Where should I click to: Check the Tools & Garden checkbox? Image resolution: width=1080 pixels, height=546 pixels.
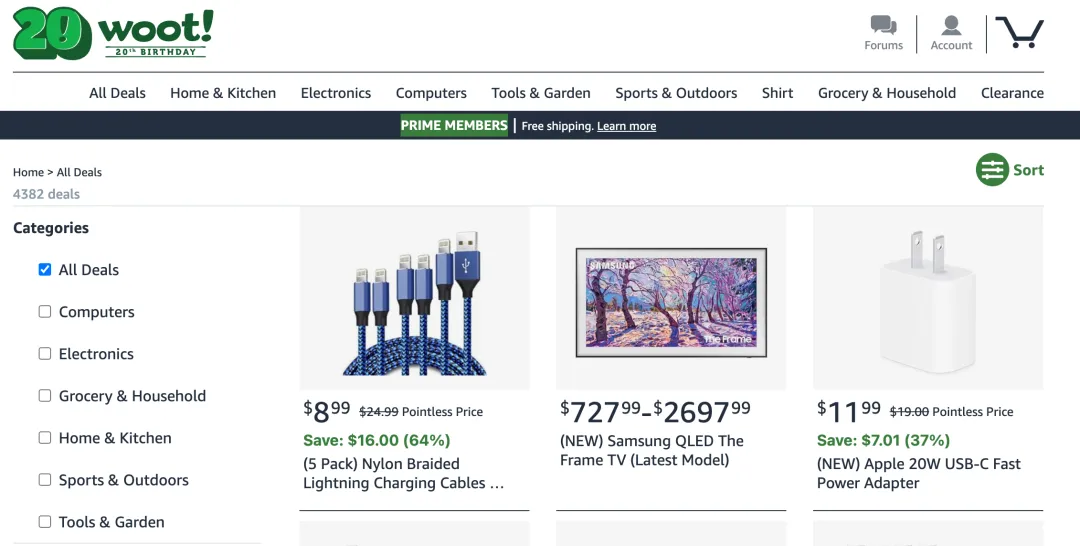tap(45, 521)
